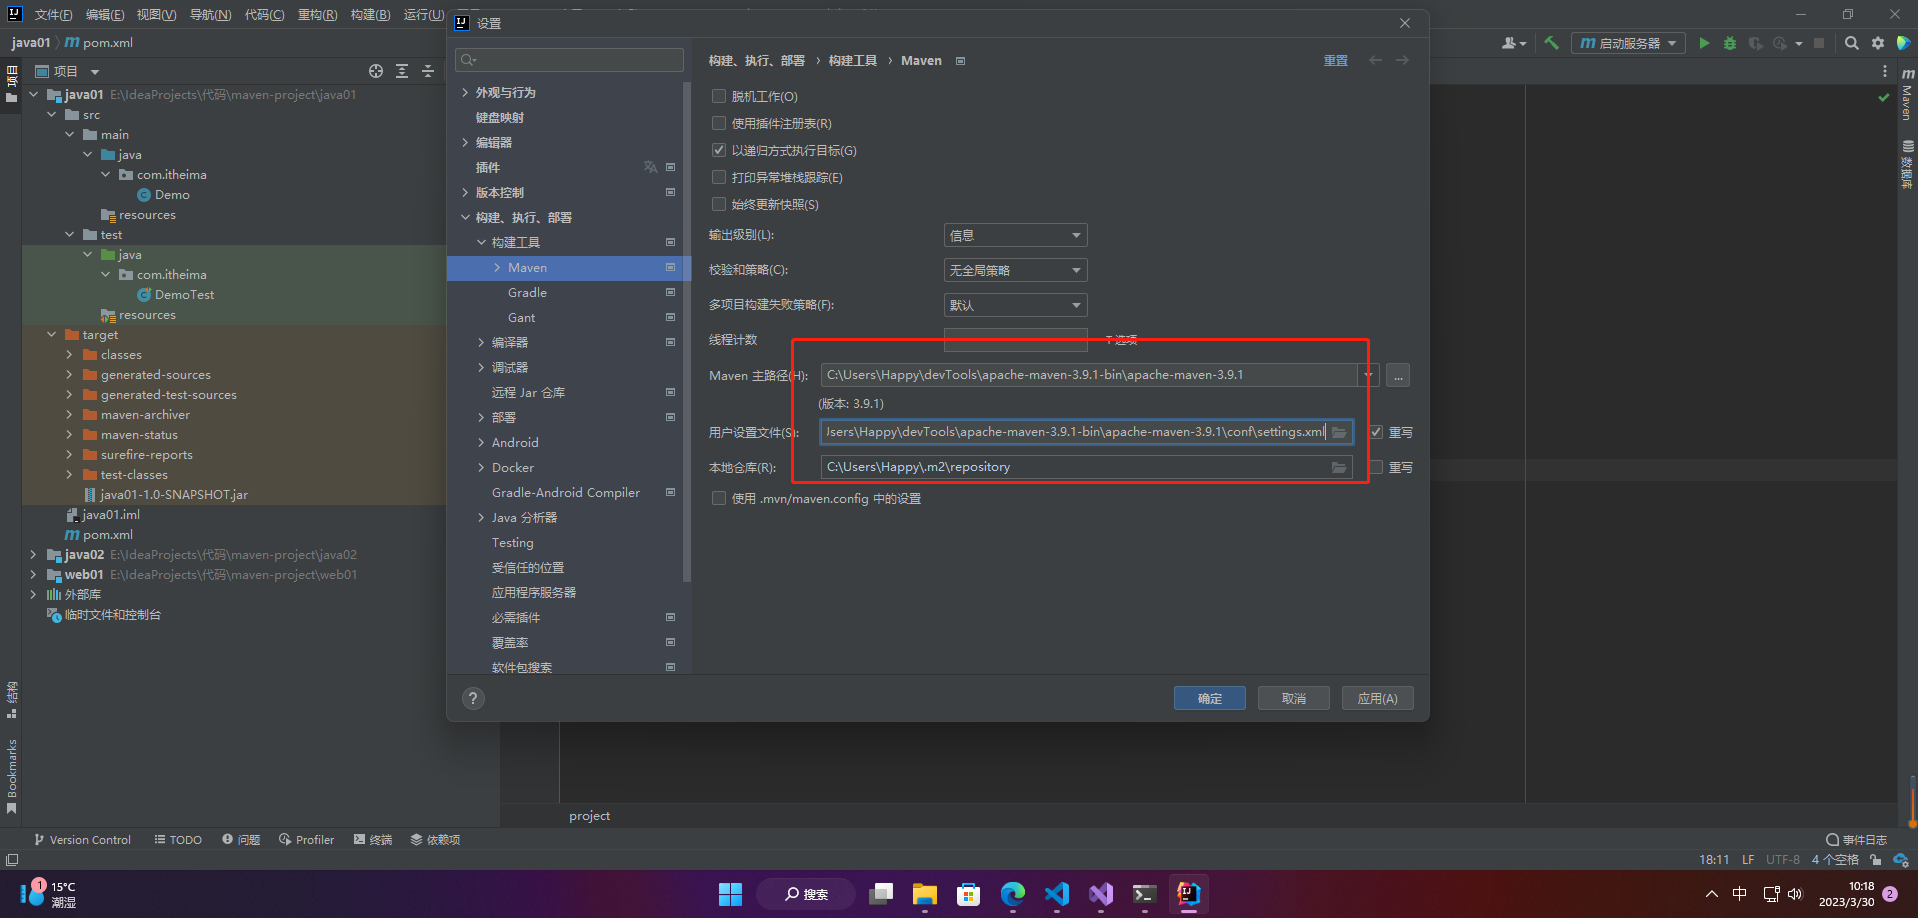This screenshot has height=918, width=1918.
Task: Click the 应用(A) button
Action: 1378,698
